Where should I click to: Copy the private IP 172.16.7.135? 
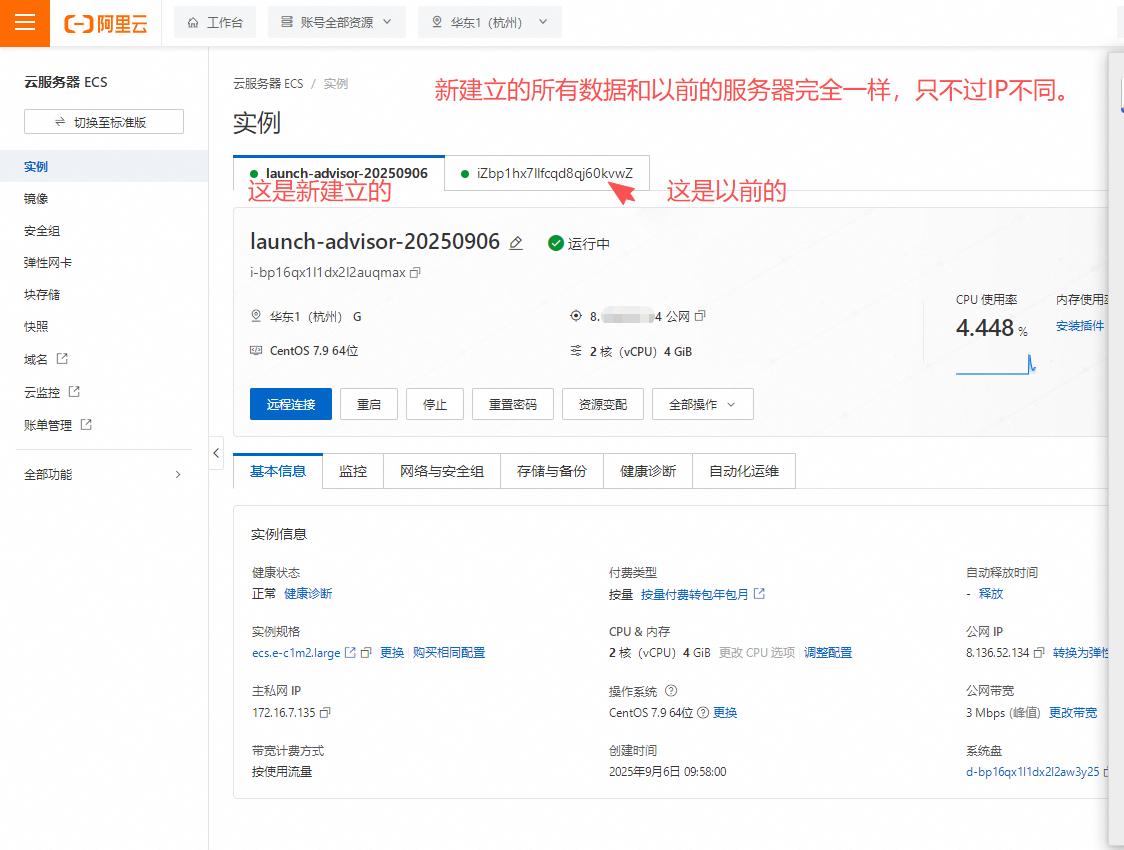[325, 713]
